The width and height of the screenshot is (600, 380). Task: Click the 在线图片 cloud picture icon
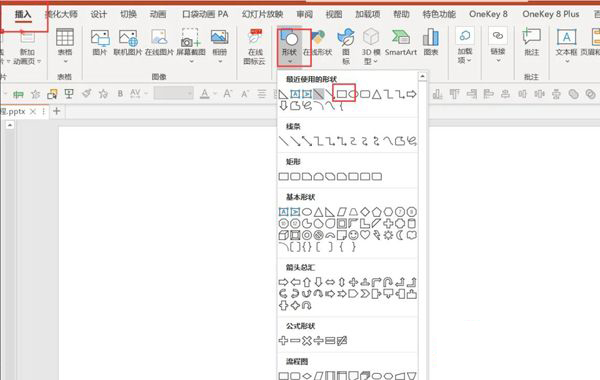(x=159, y=39)
